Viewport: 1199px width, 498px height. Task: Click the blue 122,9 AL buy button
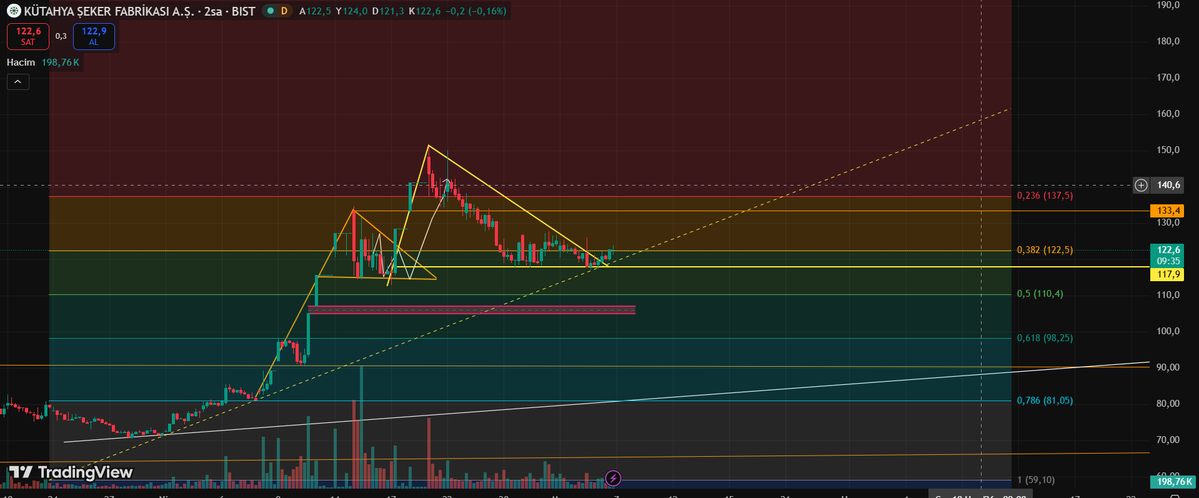pyautogui.click(x=94, y=36)
